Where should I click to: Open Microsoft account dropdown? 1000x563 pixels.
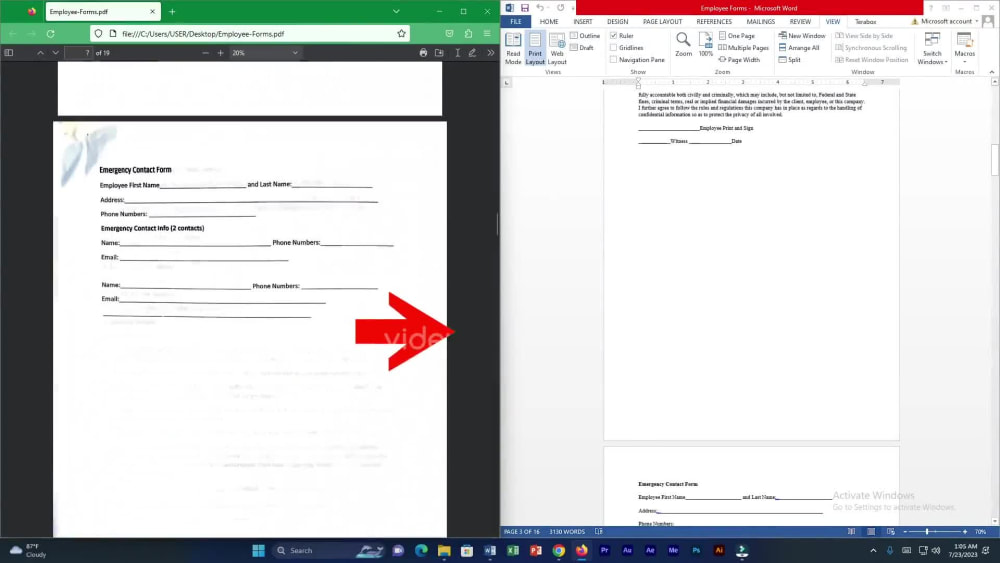[x=949, y=22]
